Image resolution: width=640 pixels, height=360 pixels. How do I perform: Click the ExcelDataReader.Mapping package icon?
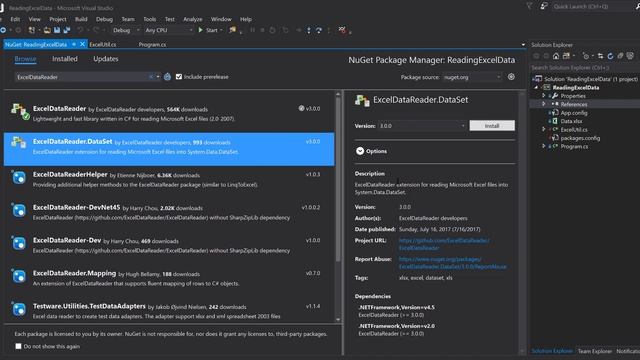click(x=19, y=276)
